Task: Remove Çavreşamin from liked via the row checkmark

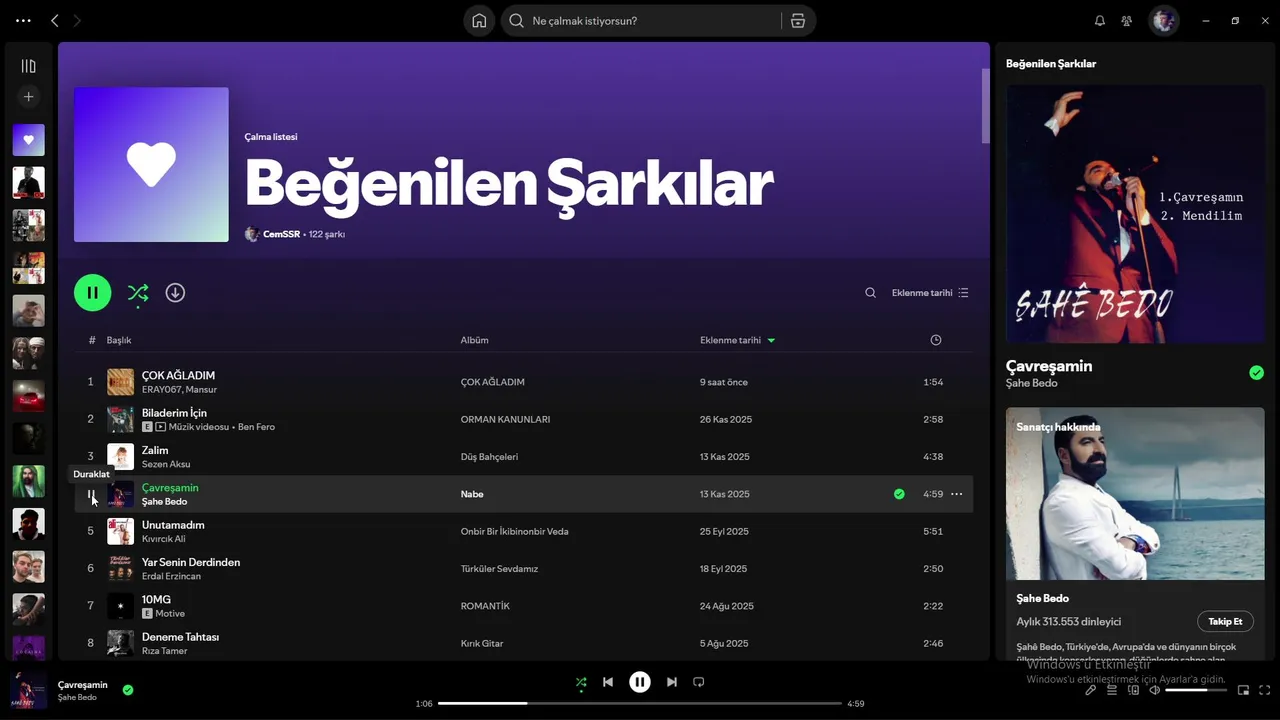Action: click(x=899, y=494)
